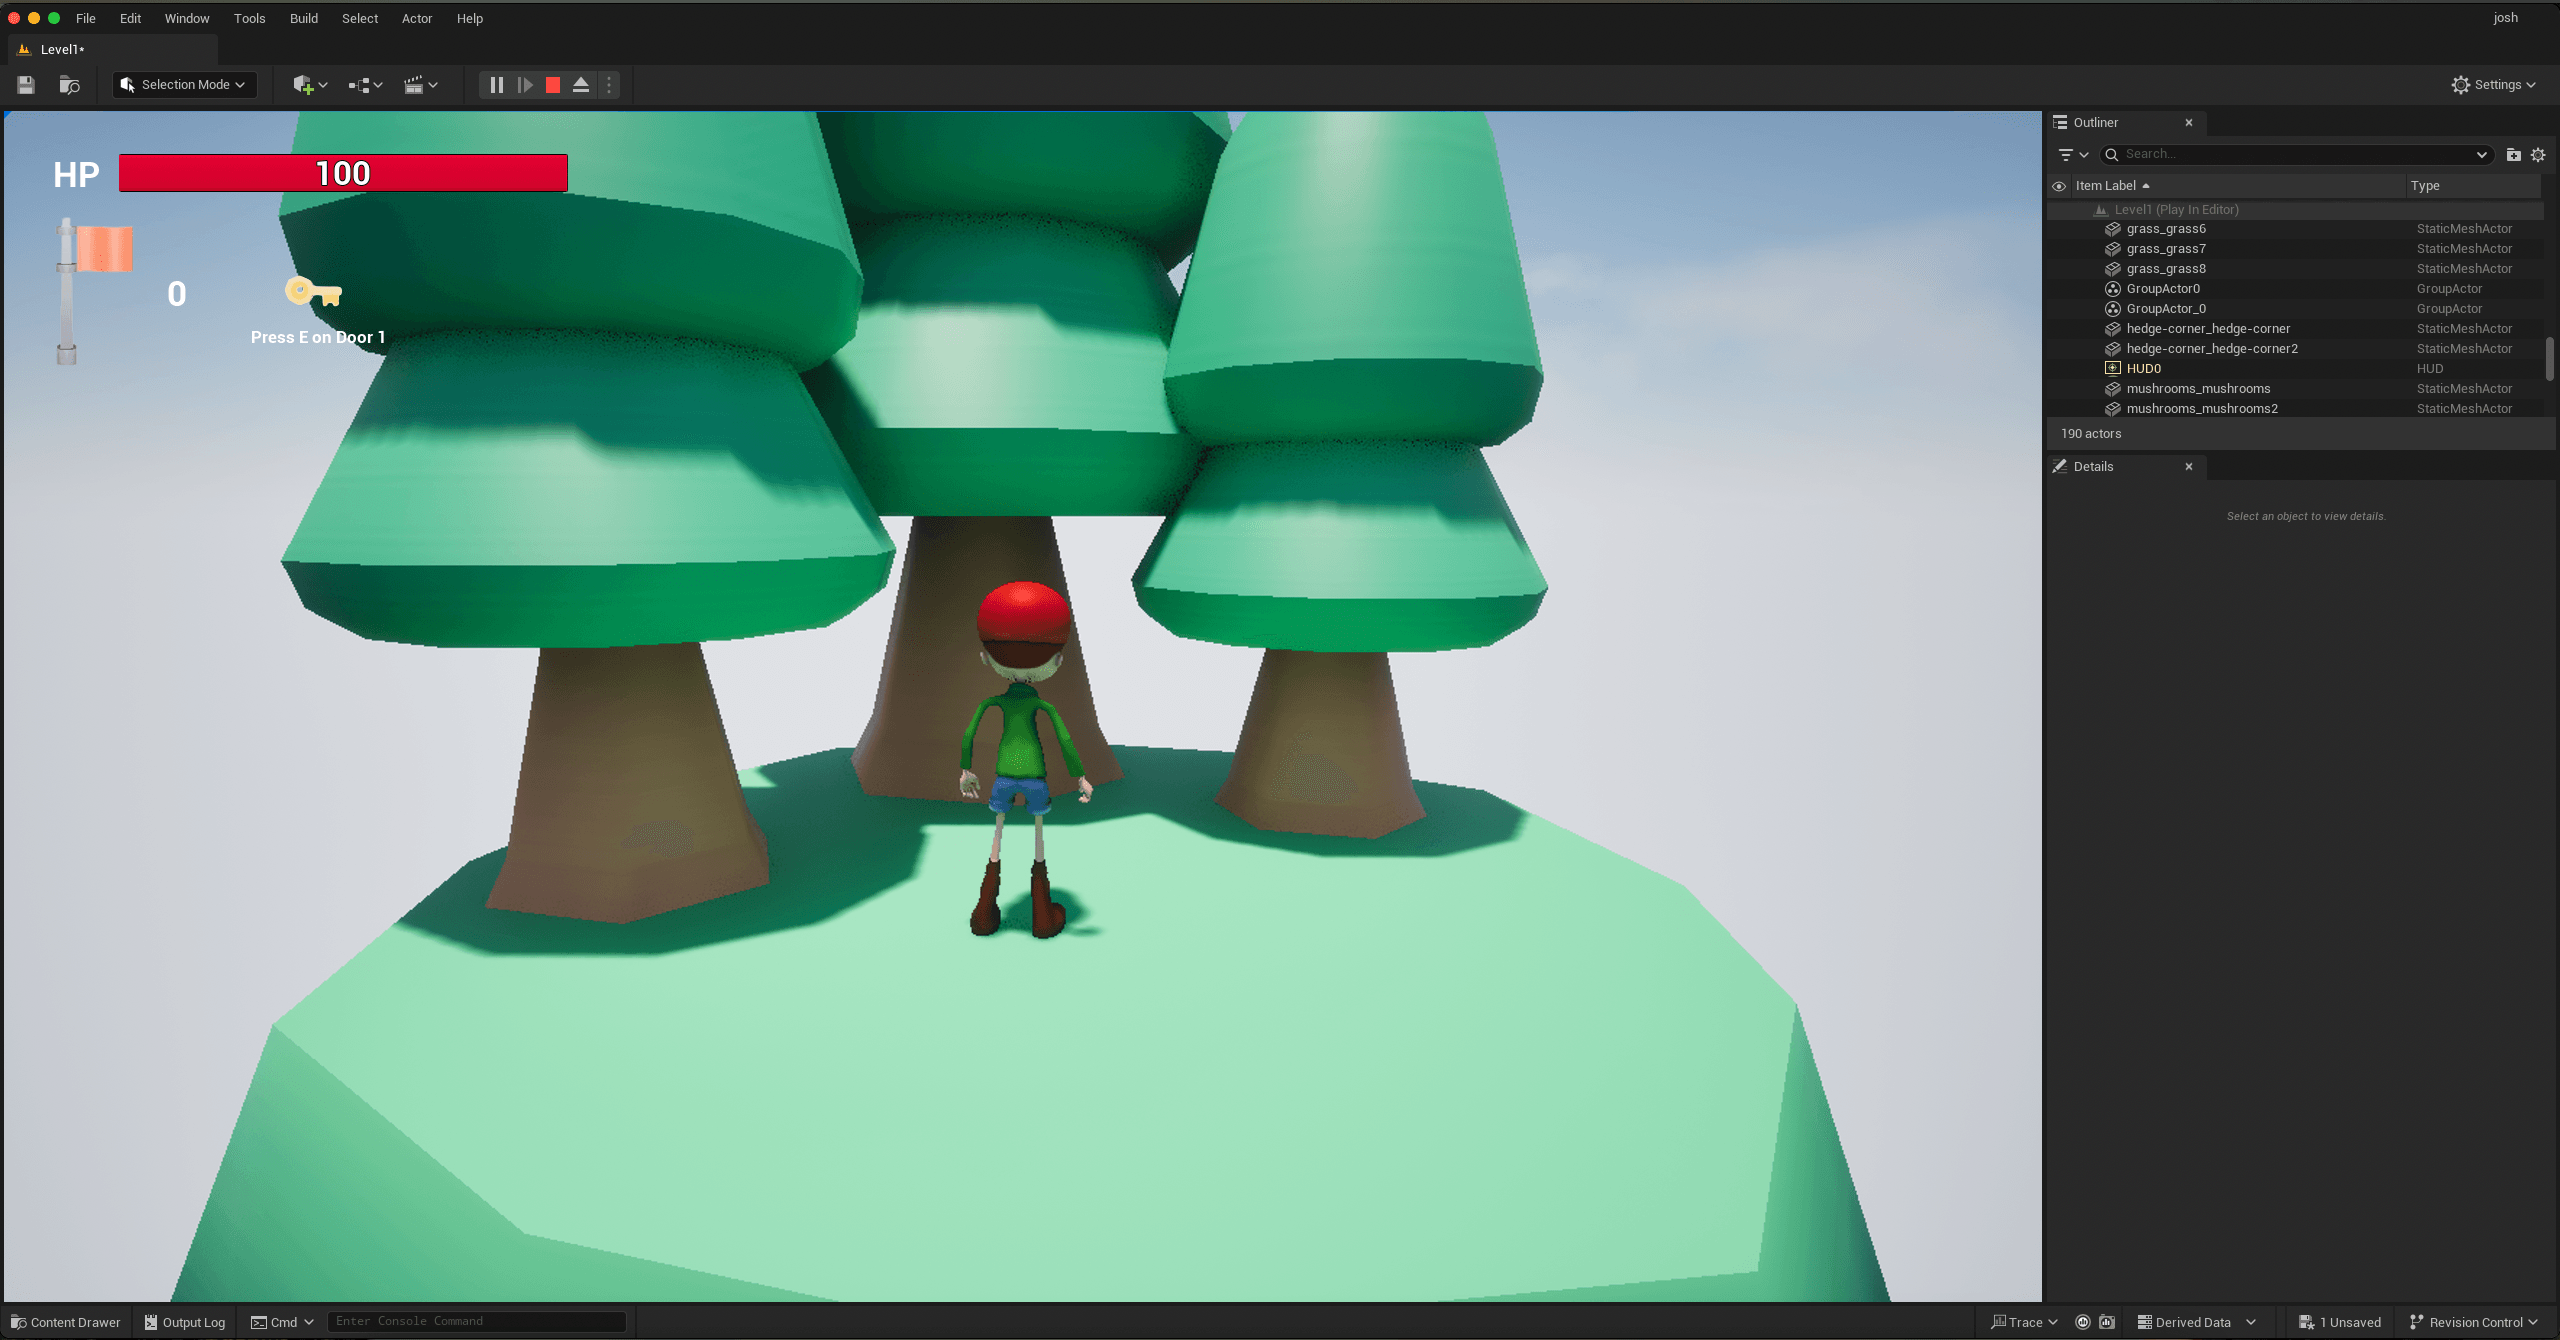This screenshot has width=2560, height=1340.
Task: Select the HUD0 actor in Outliner
Action: (x=2143, y=369)
